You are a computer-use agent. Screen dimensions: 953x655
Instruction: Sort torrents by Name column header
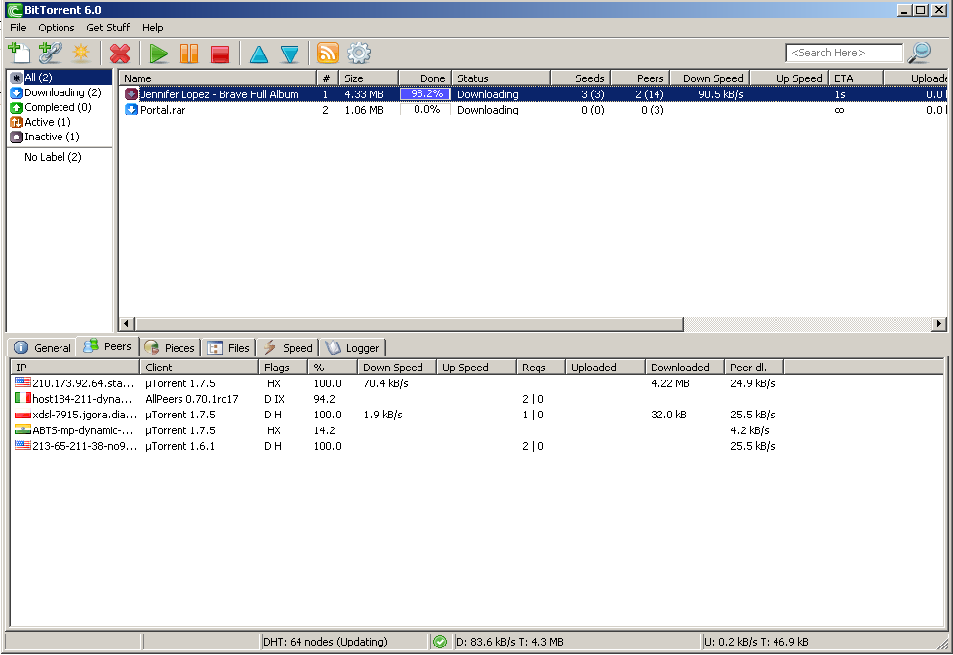tap(218, 78)
